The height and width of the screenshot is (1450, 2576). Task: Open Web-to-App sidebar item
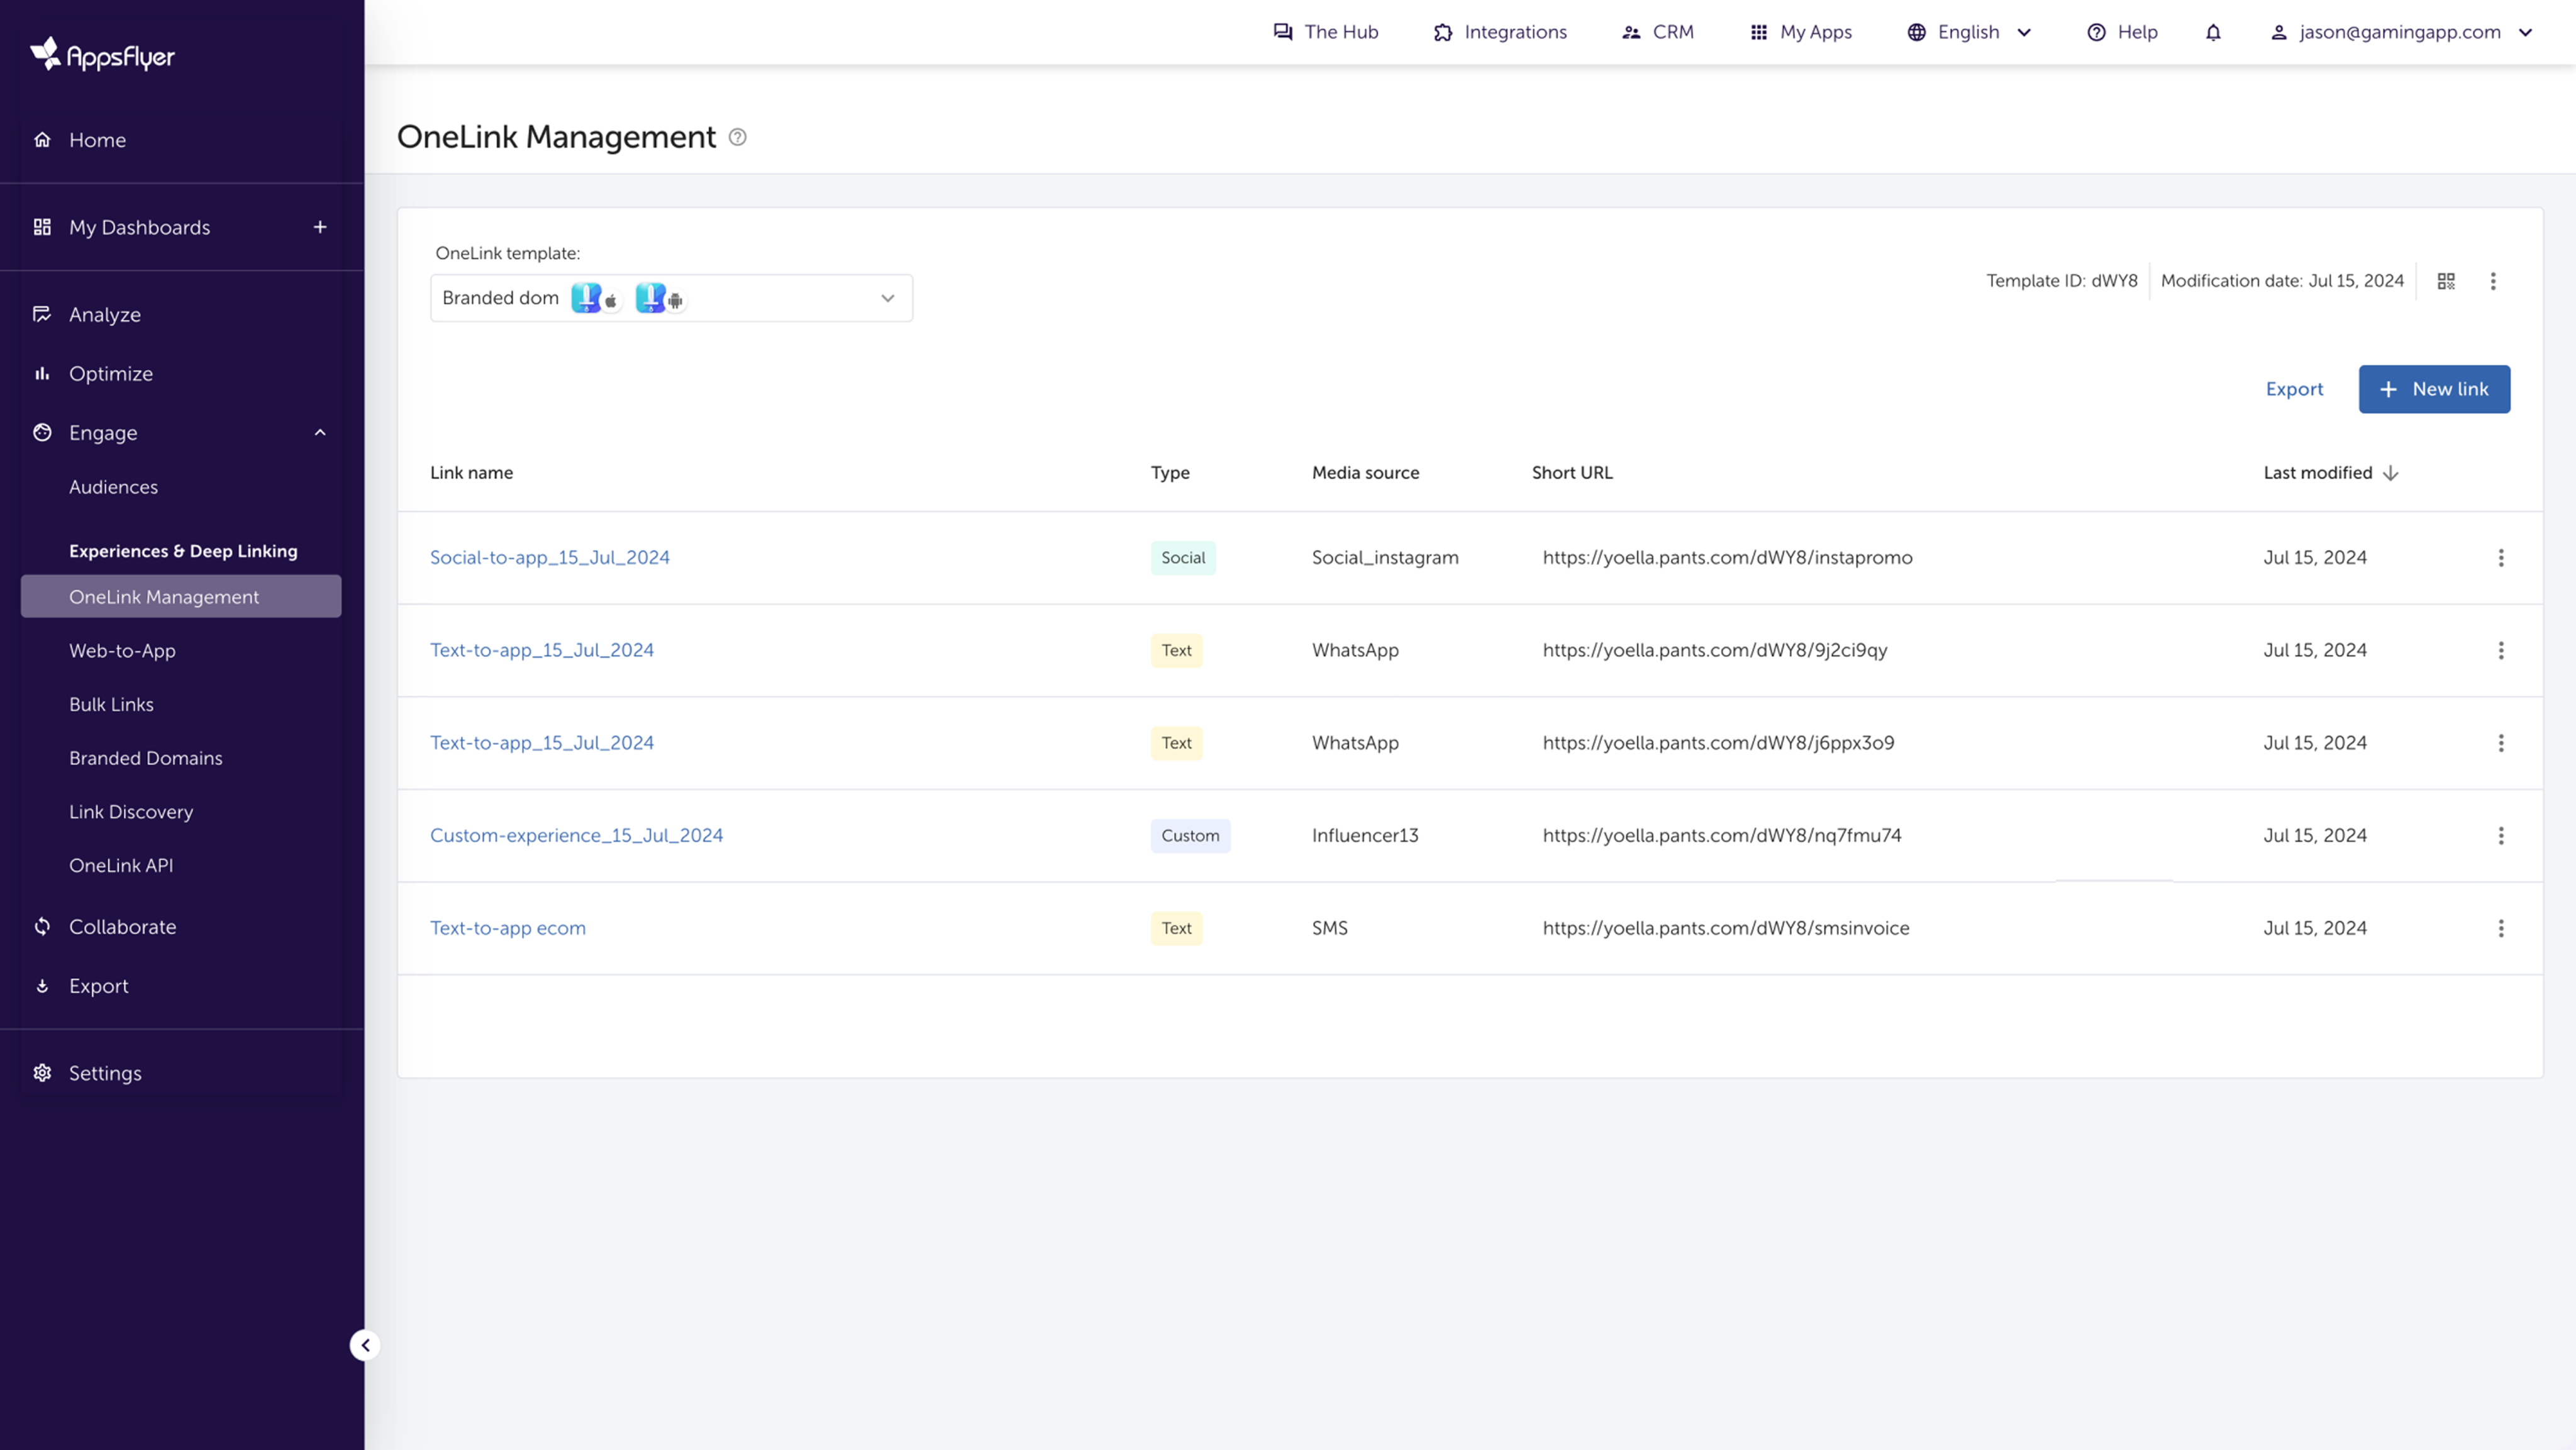pos(122,651)
